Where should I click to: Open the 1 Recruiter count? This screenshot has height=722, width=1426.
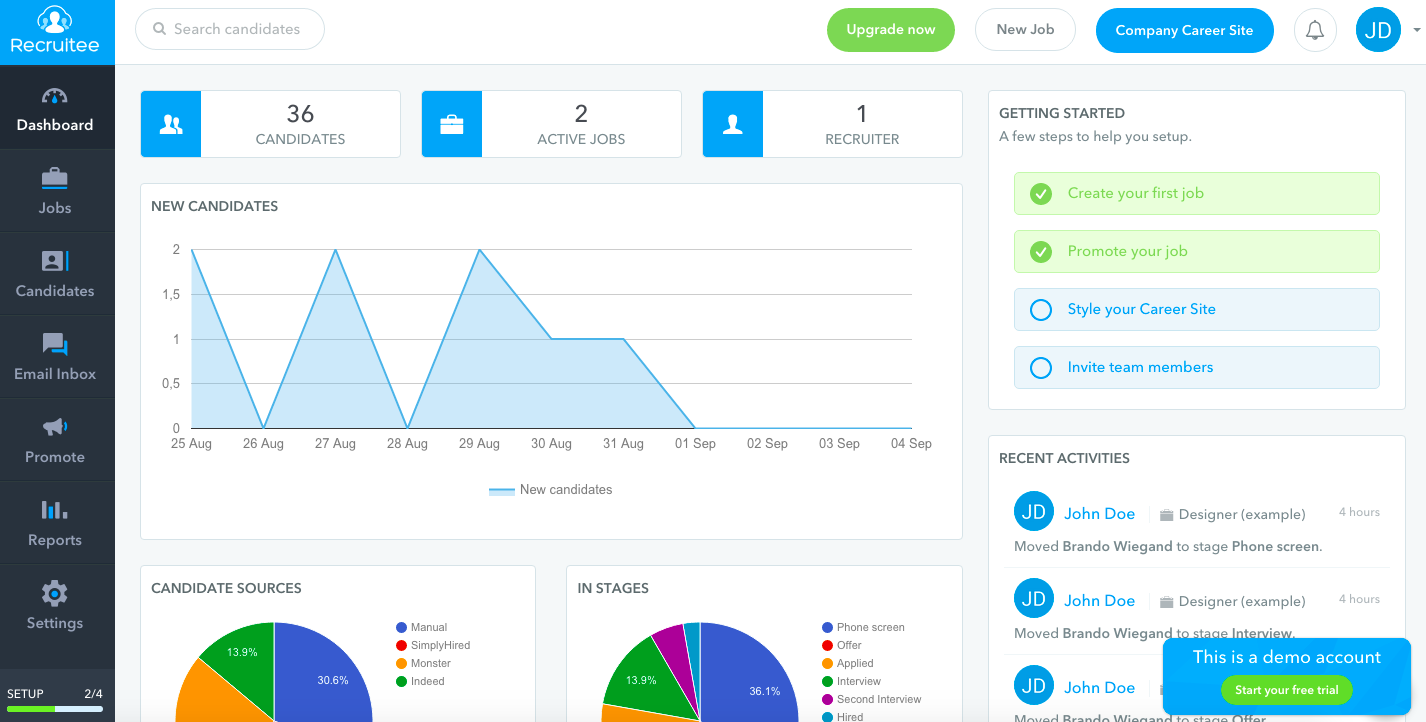(x=862, y=124)
